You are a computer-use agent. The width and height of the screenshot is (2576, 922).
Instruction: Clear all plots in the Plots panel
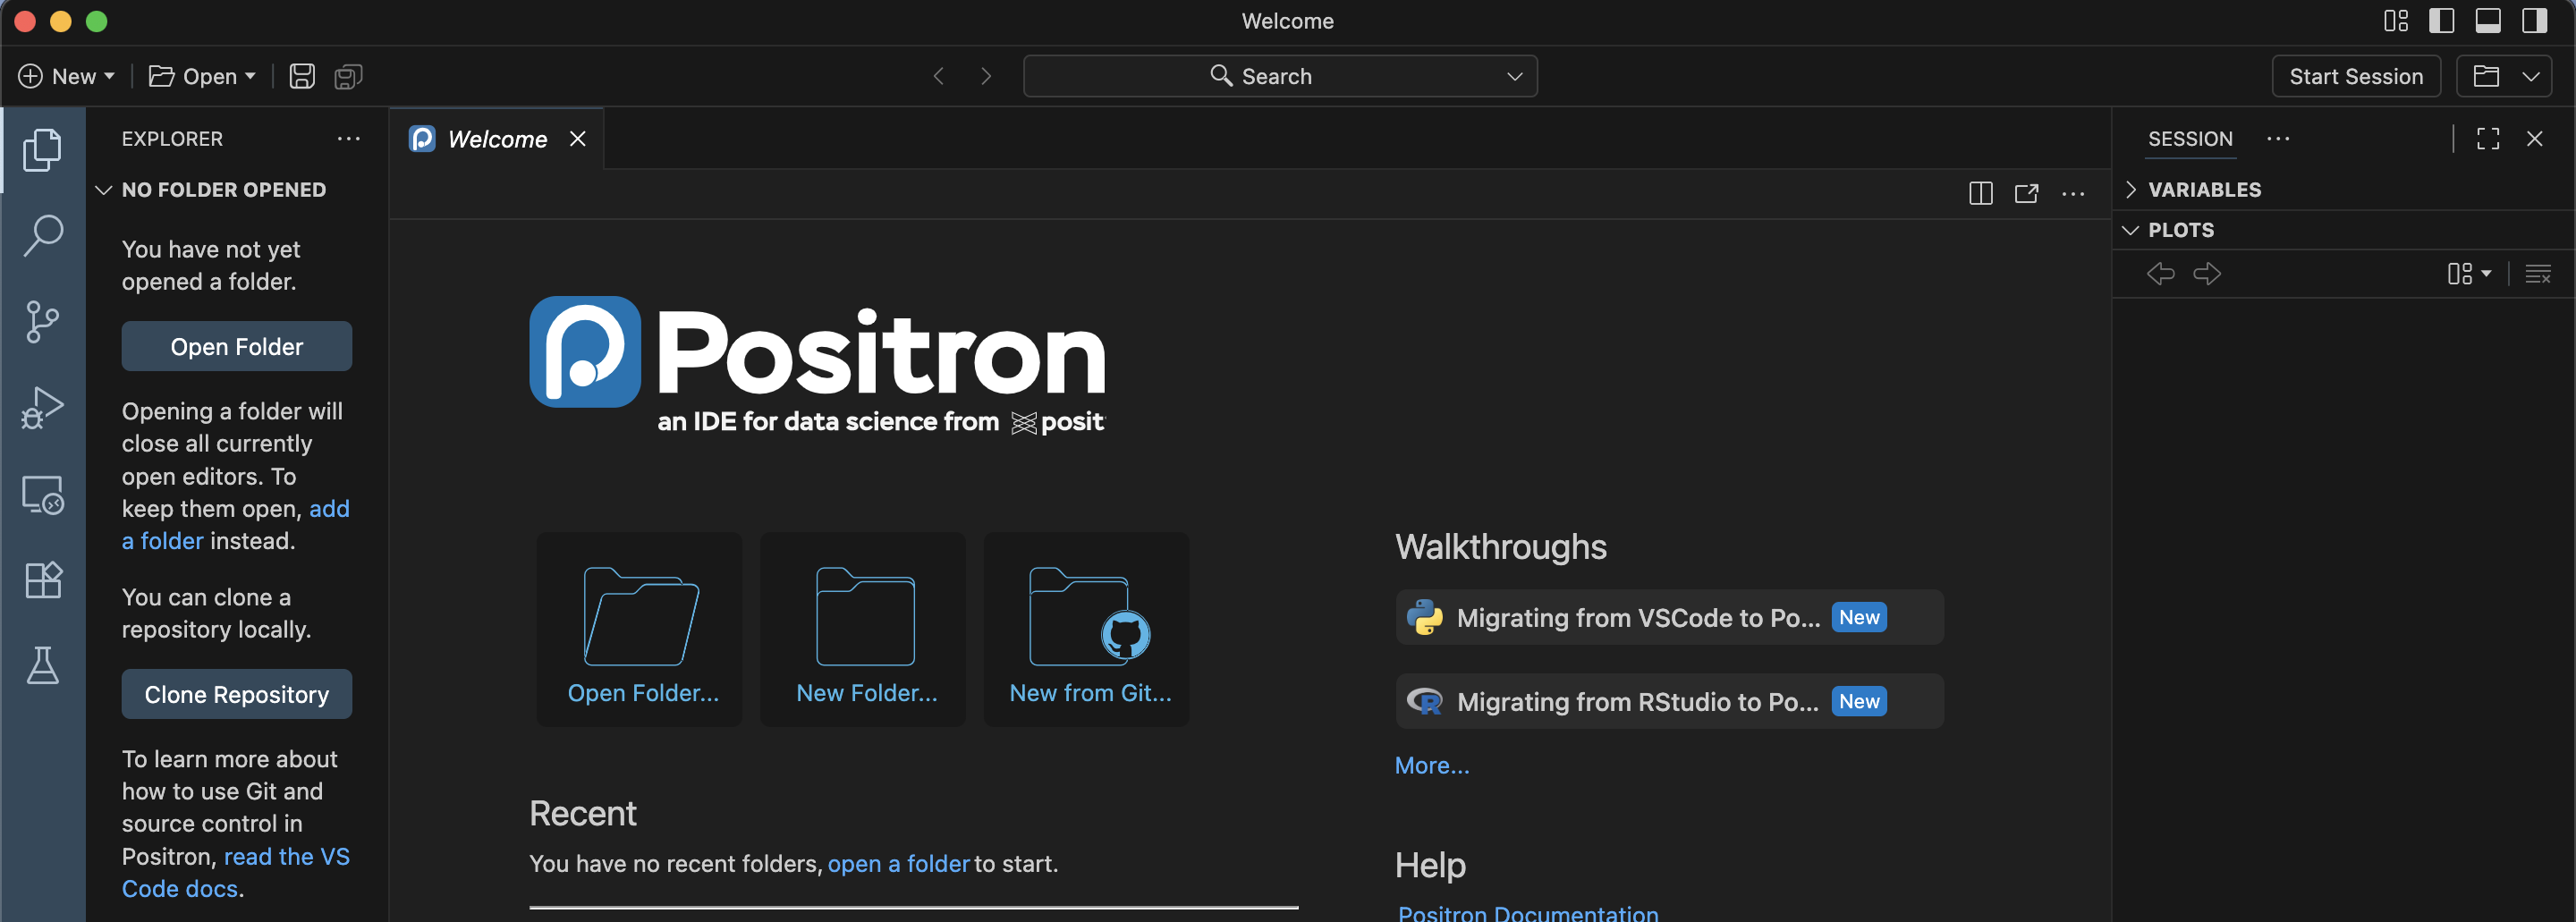pyautogui.click(x=2539, y=273)
